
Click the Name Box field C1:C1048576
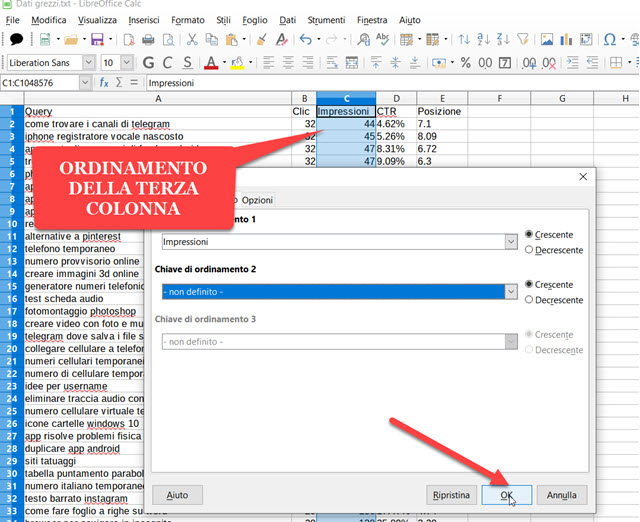click(40, 83)
